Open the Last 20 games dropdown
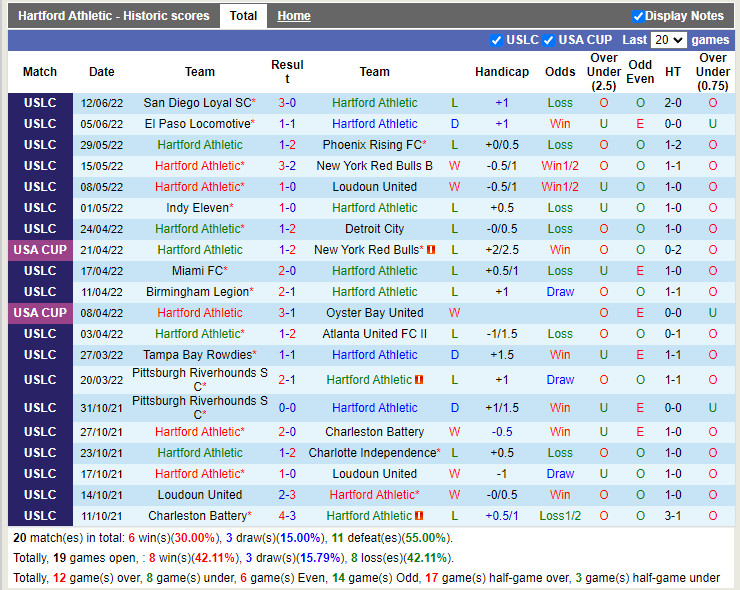Image resolution: width=740 pixels, height=590 pixels. click(668, 40)
